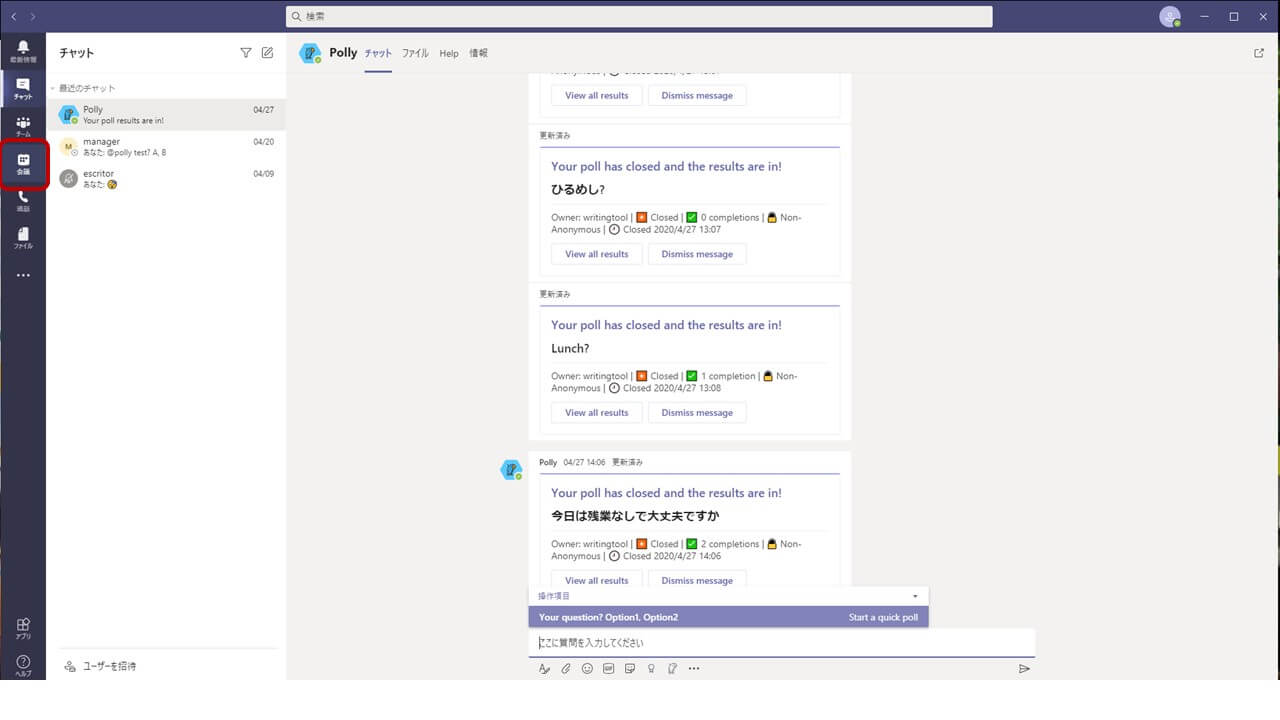Attach a file with the paperclip icon

click(x=566, y=669)
